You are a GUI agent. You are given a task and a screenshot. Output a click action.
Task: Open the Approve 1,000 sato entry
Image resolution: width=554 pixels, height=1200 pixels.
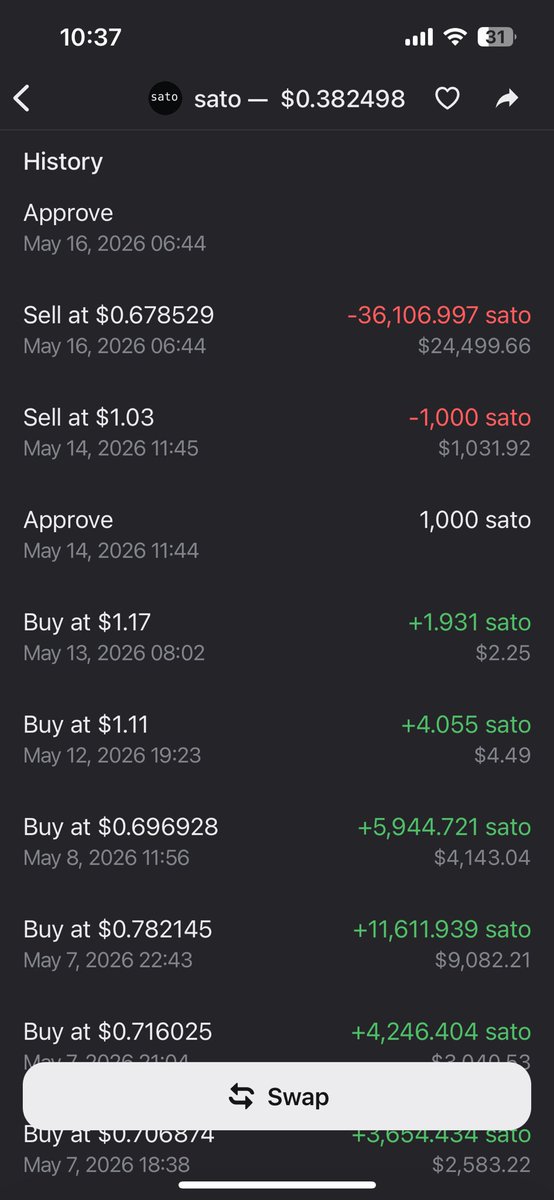click(277, 534)
